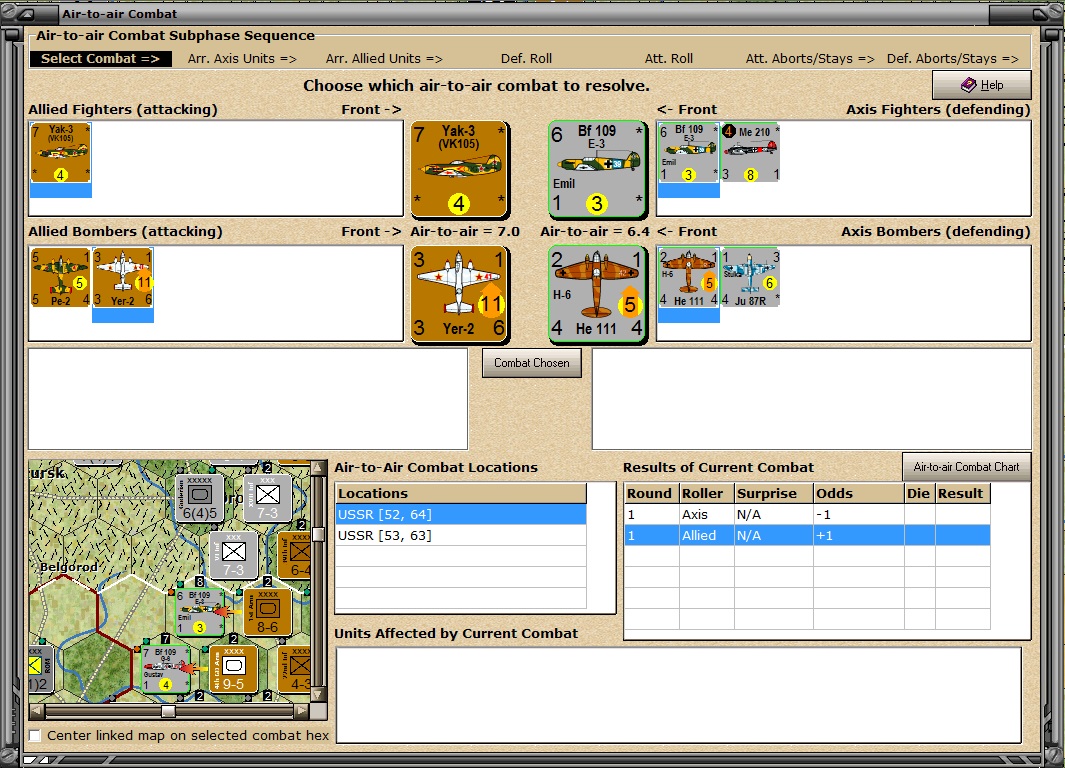Click the Att. Roll step
Viewport: 1065px width, 768px height.
(x=669, y=58)
